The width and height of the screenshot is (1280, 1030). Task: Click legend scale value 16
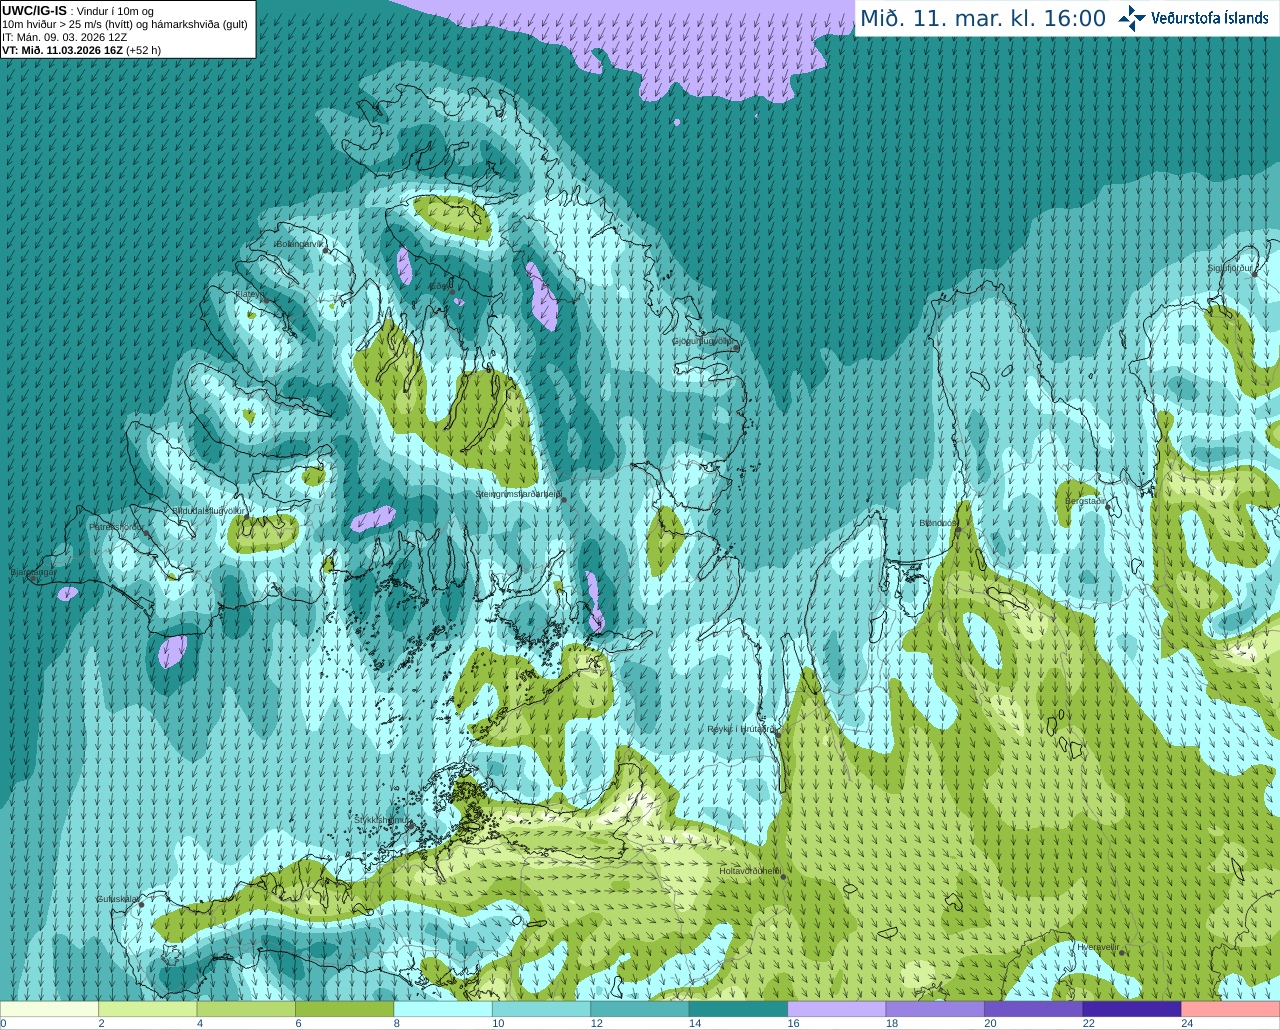pyautogui.click(x=793, y=1023)
